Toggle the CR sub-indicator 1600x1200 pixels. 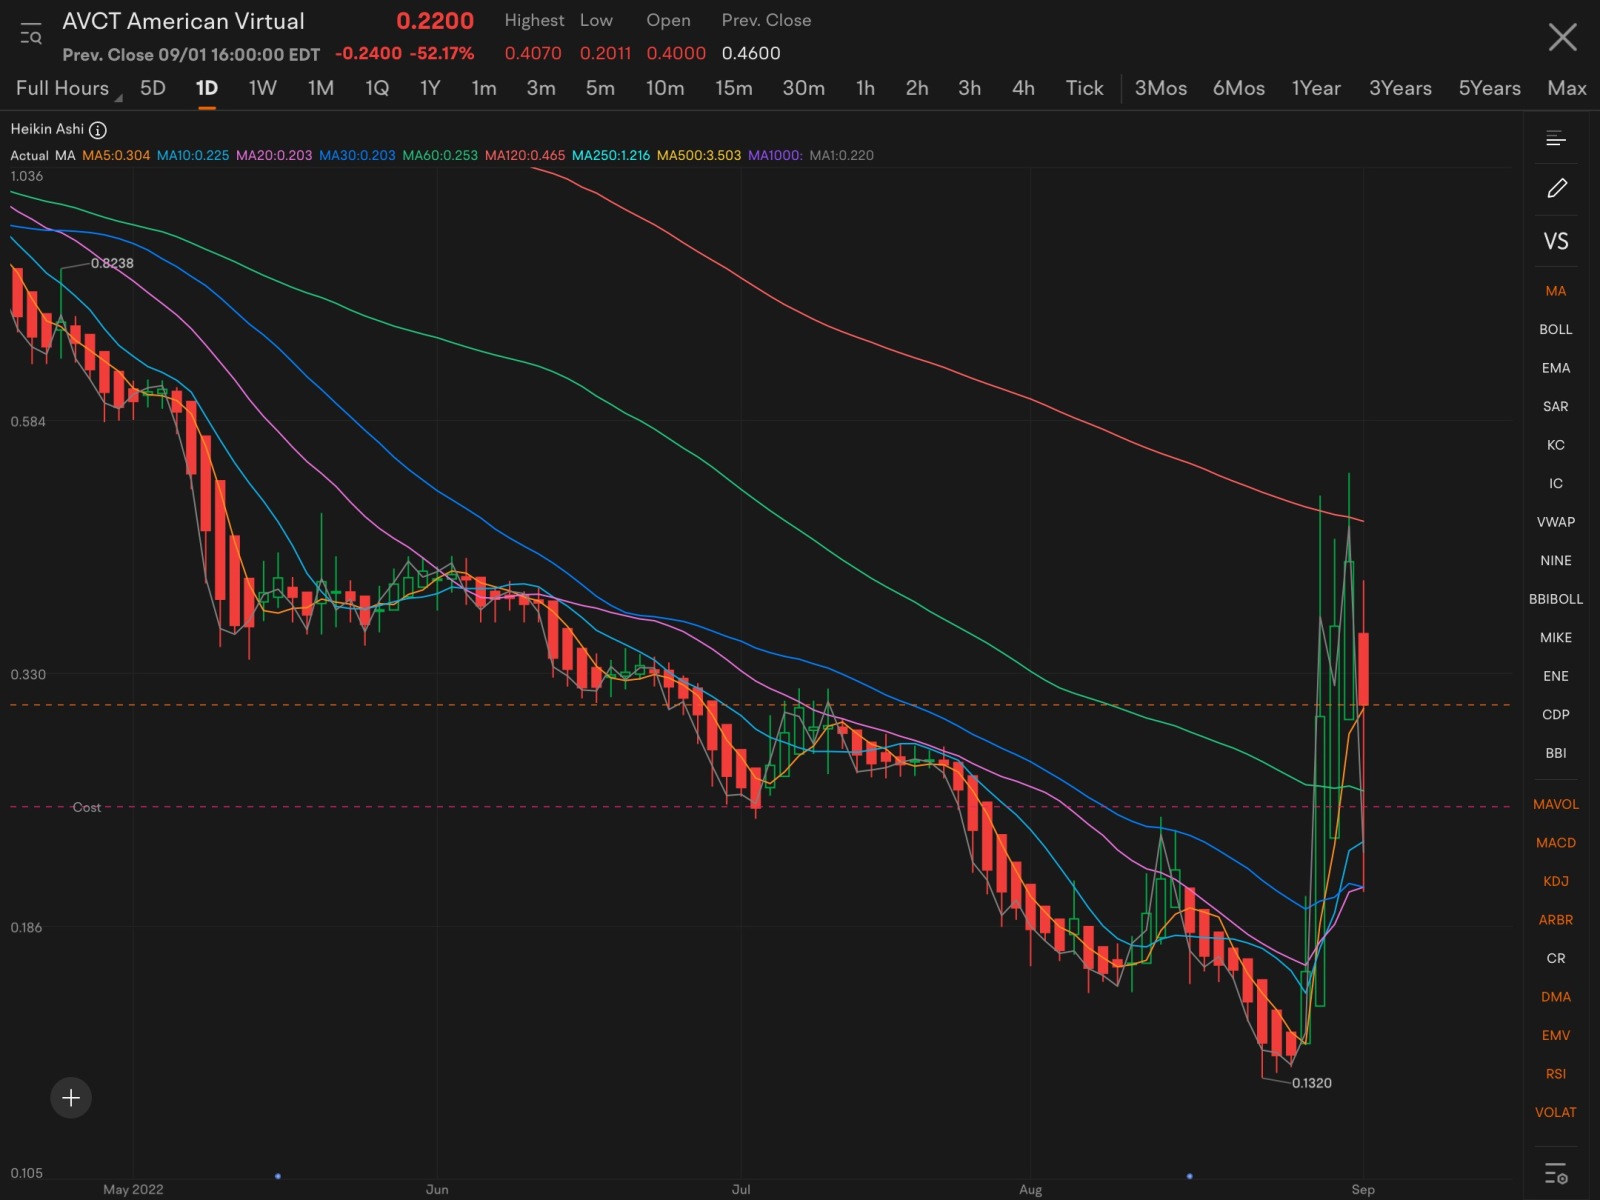coord(1556,959)
